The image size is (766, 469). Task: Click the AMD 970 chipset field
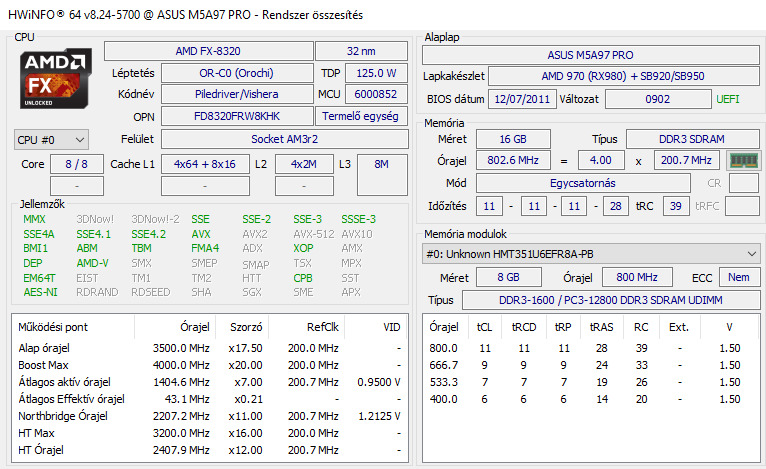[621, 76]
